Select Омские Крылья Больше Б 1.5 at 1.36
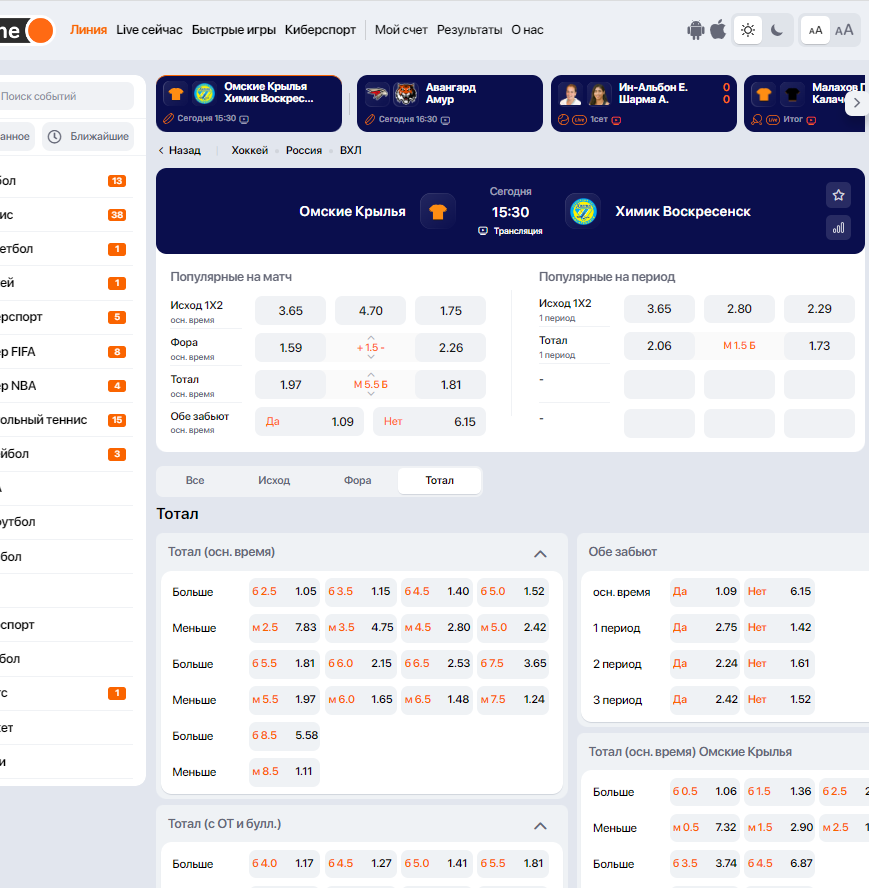The image size is (869, 888). coord(779,791)
